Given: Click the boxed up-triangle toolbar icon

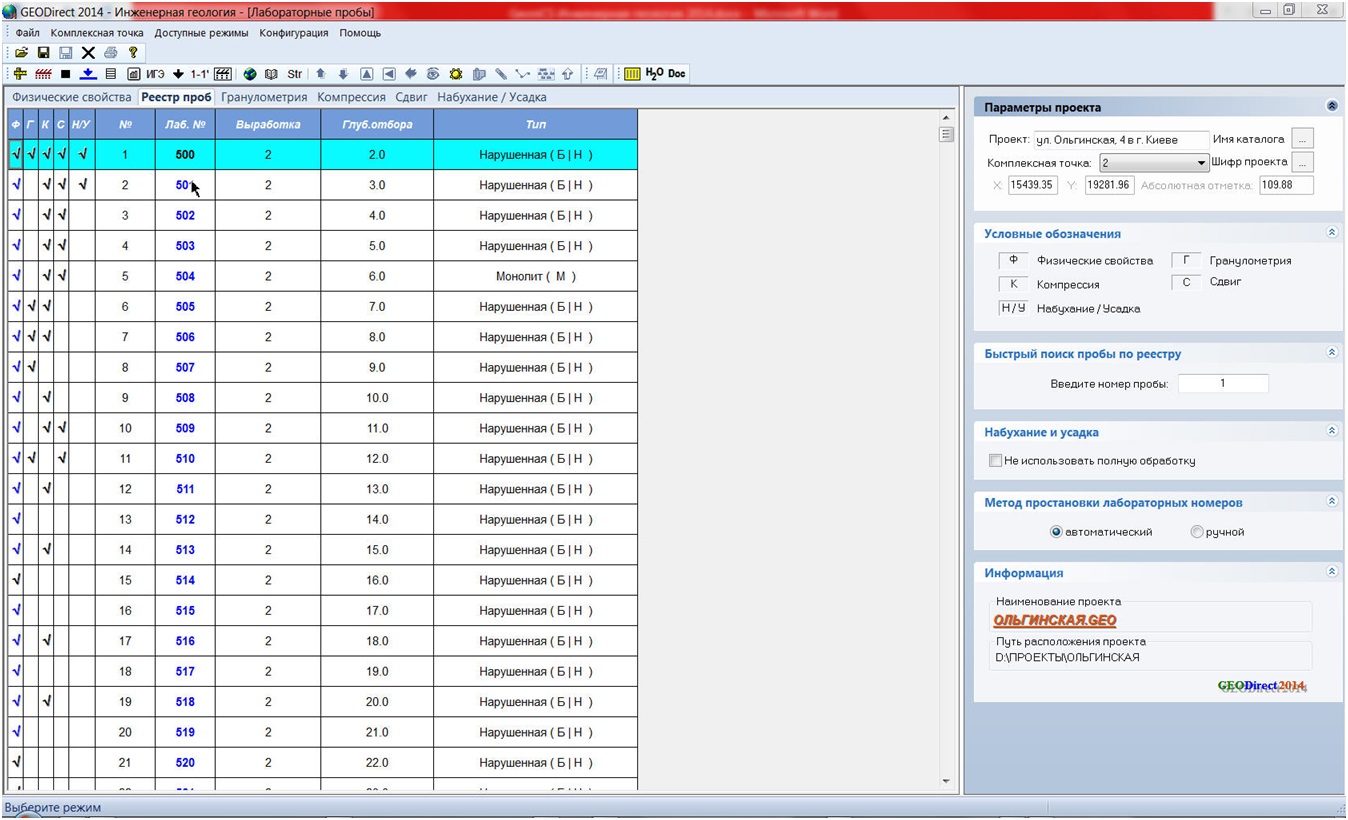Looking at the screenshot, I should click(x=367, y=74).
